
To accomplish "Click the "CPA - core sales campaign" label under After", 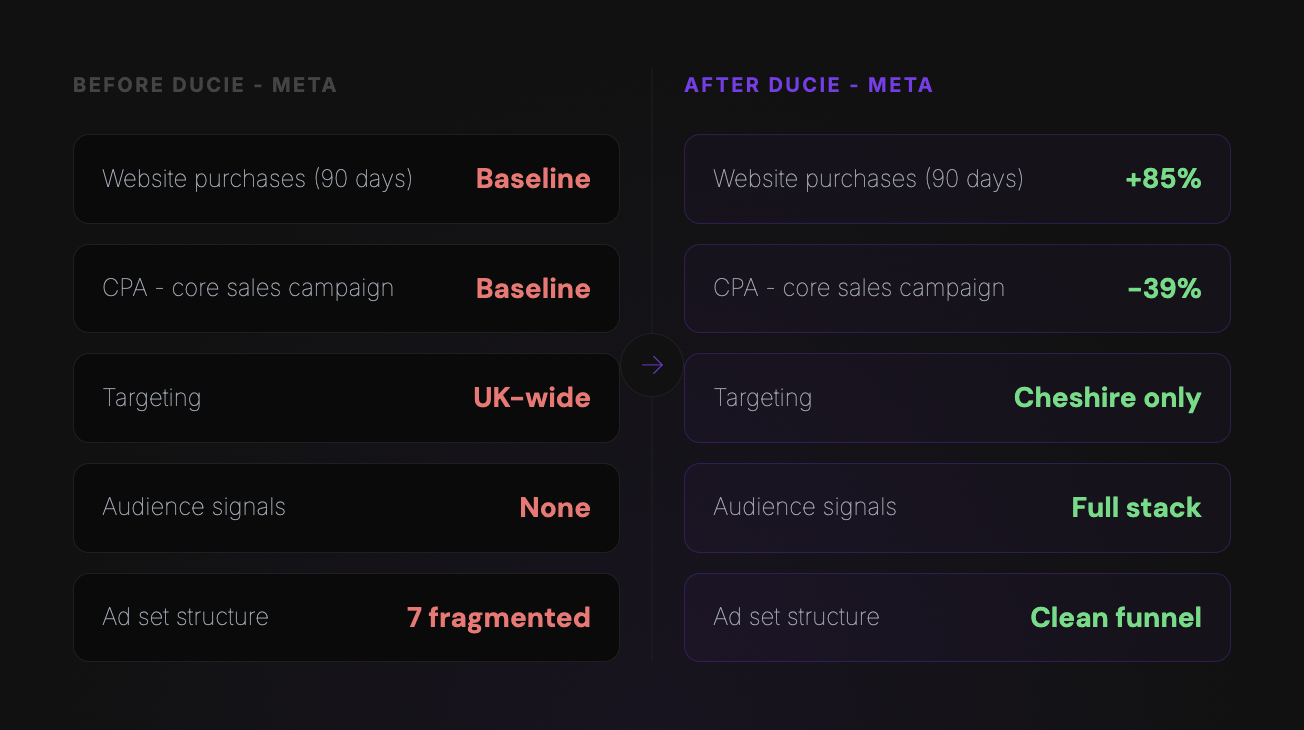I will (x=859, y=288).
